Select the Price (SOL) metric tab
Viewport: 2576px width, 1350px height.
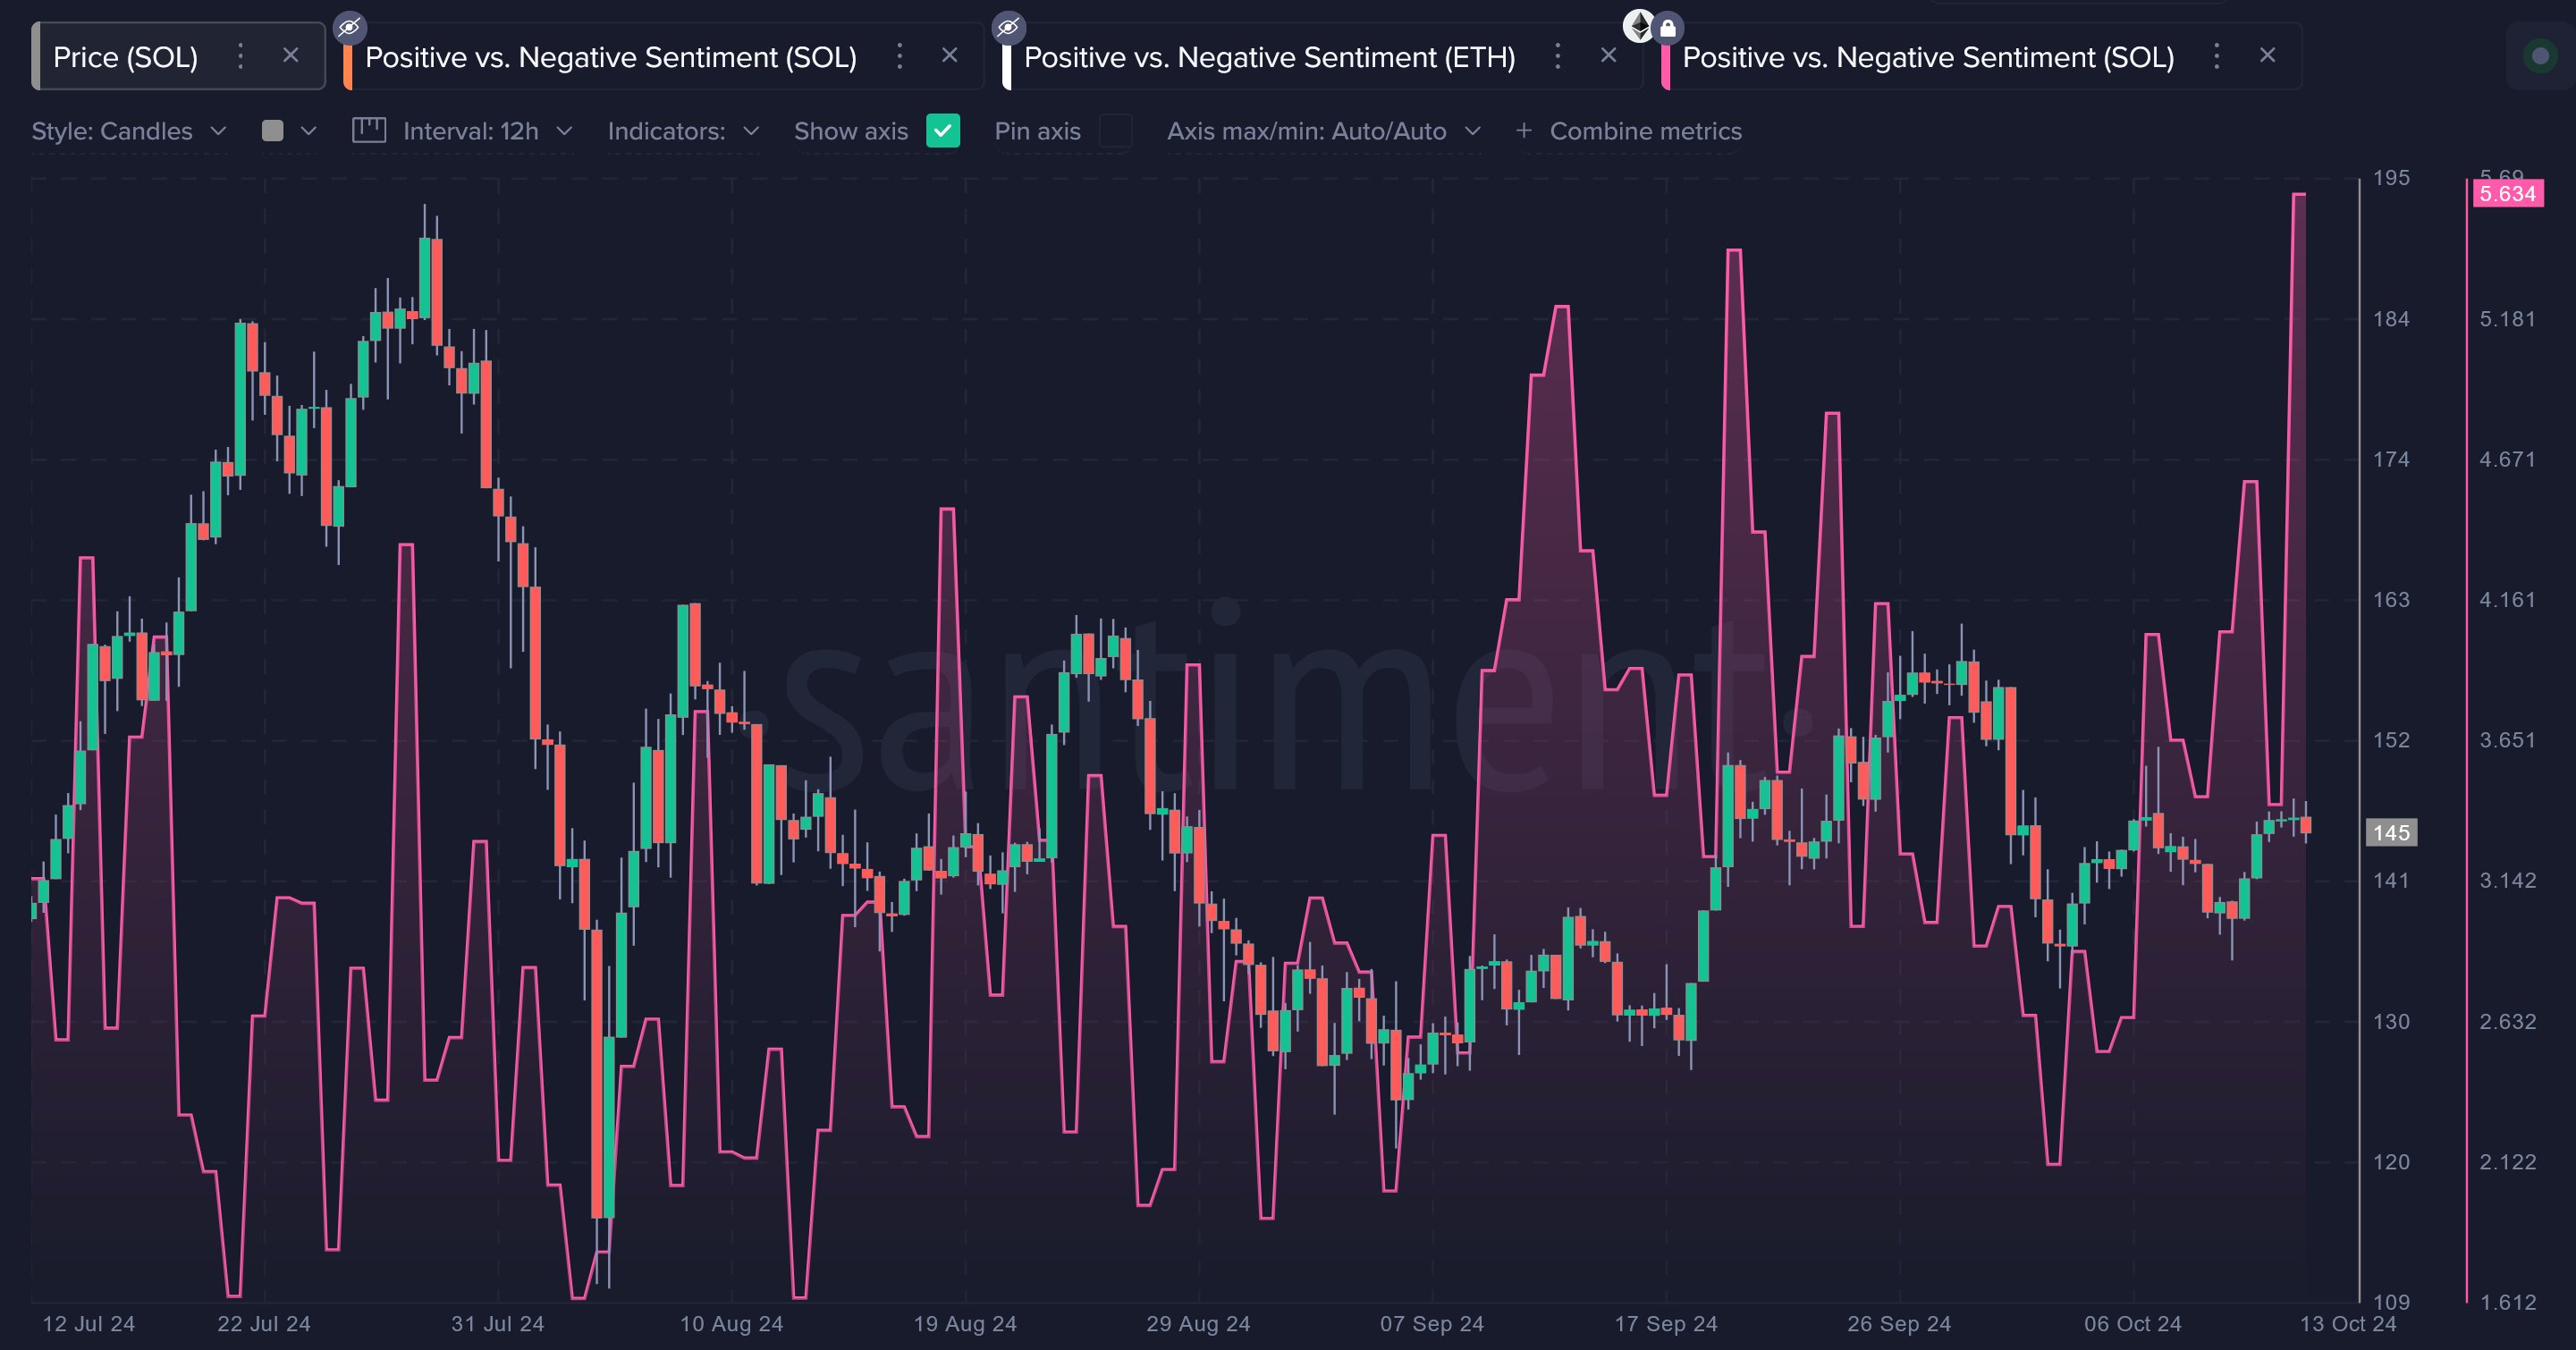[x=126, y=57]
